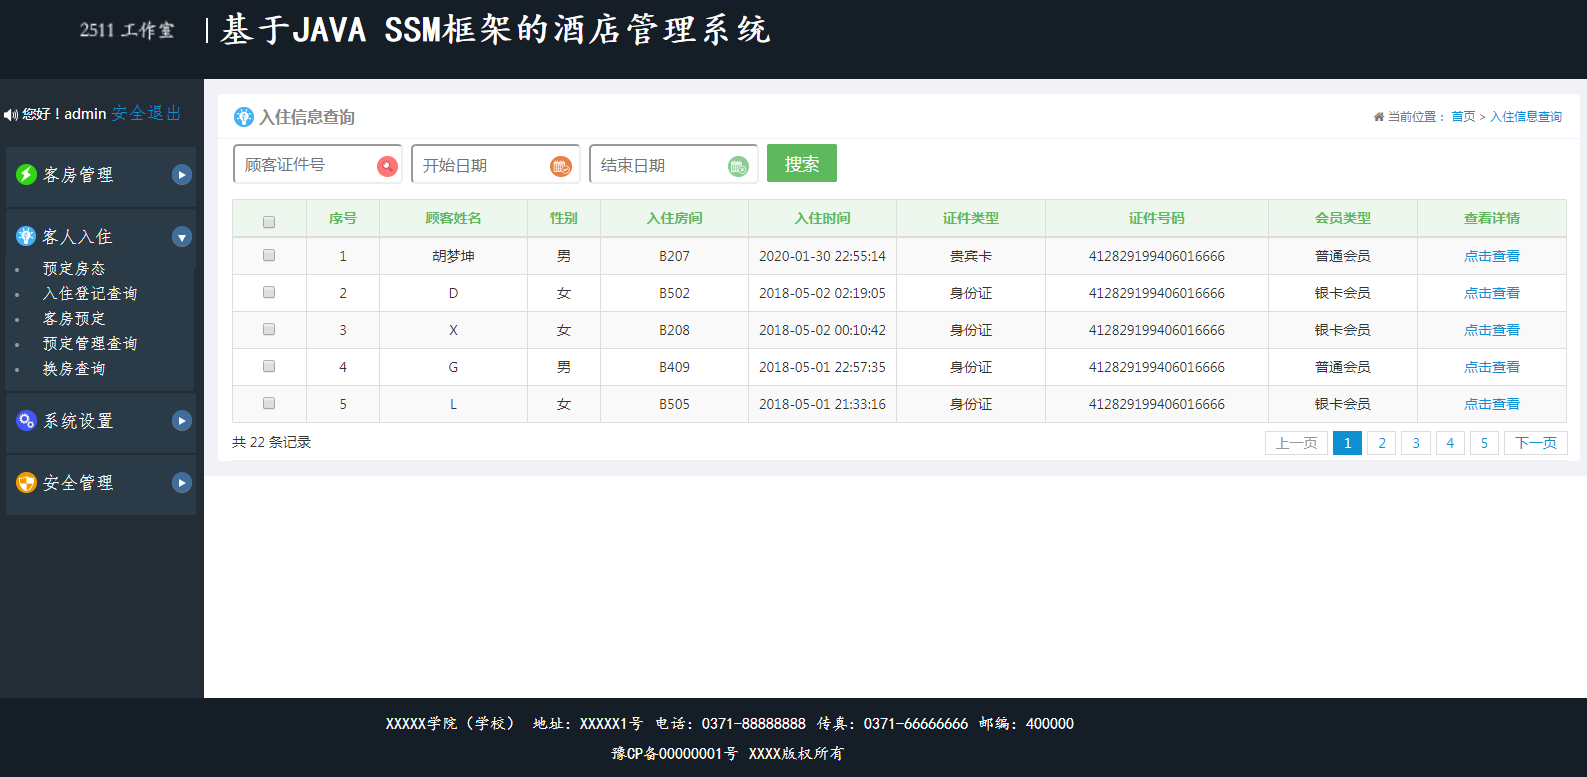Click the speaker icon next to 您好 greeting
This screenshot has height=777, width=1587.
pyautogui.click(x=11, y=115)
